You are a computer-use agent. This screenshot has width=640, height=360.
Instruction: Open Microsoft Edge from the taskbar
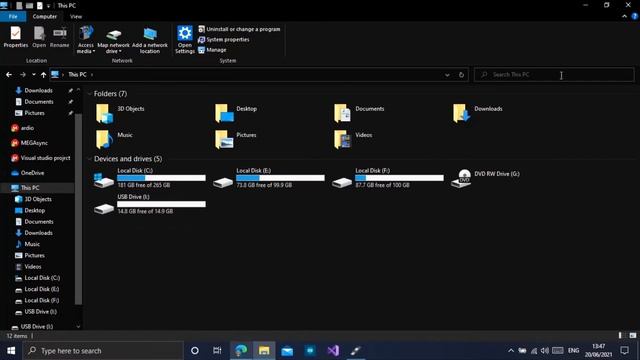[x=241, y=351]
